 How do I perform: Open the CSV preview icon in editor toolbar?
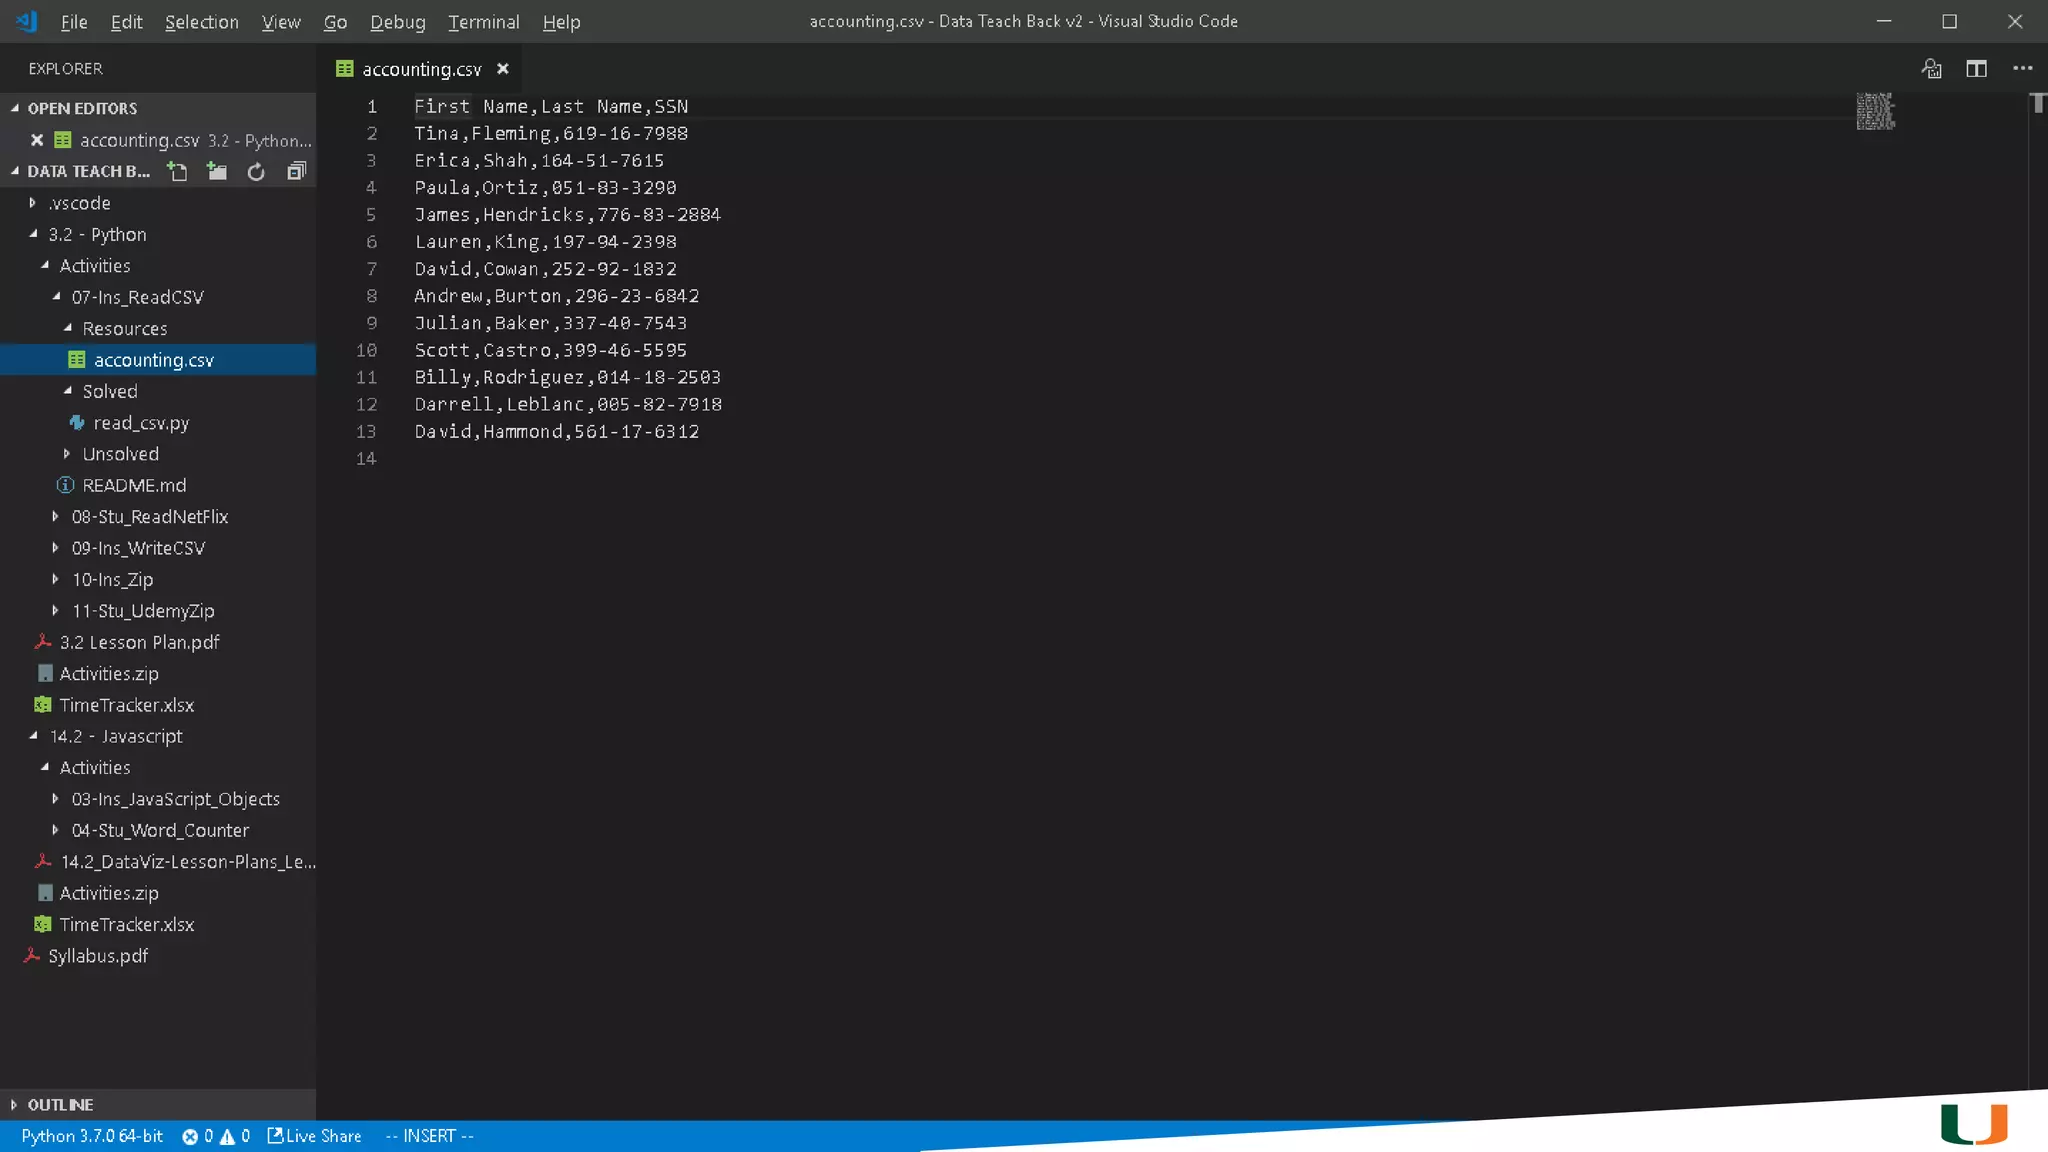[1931, 69]
